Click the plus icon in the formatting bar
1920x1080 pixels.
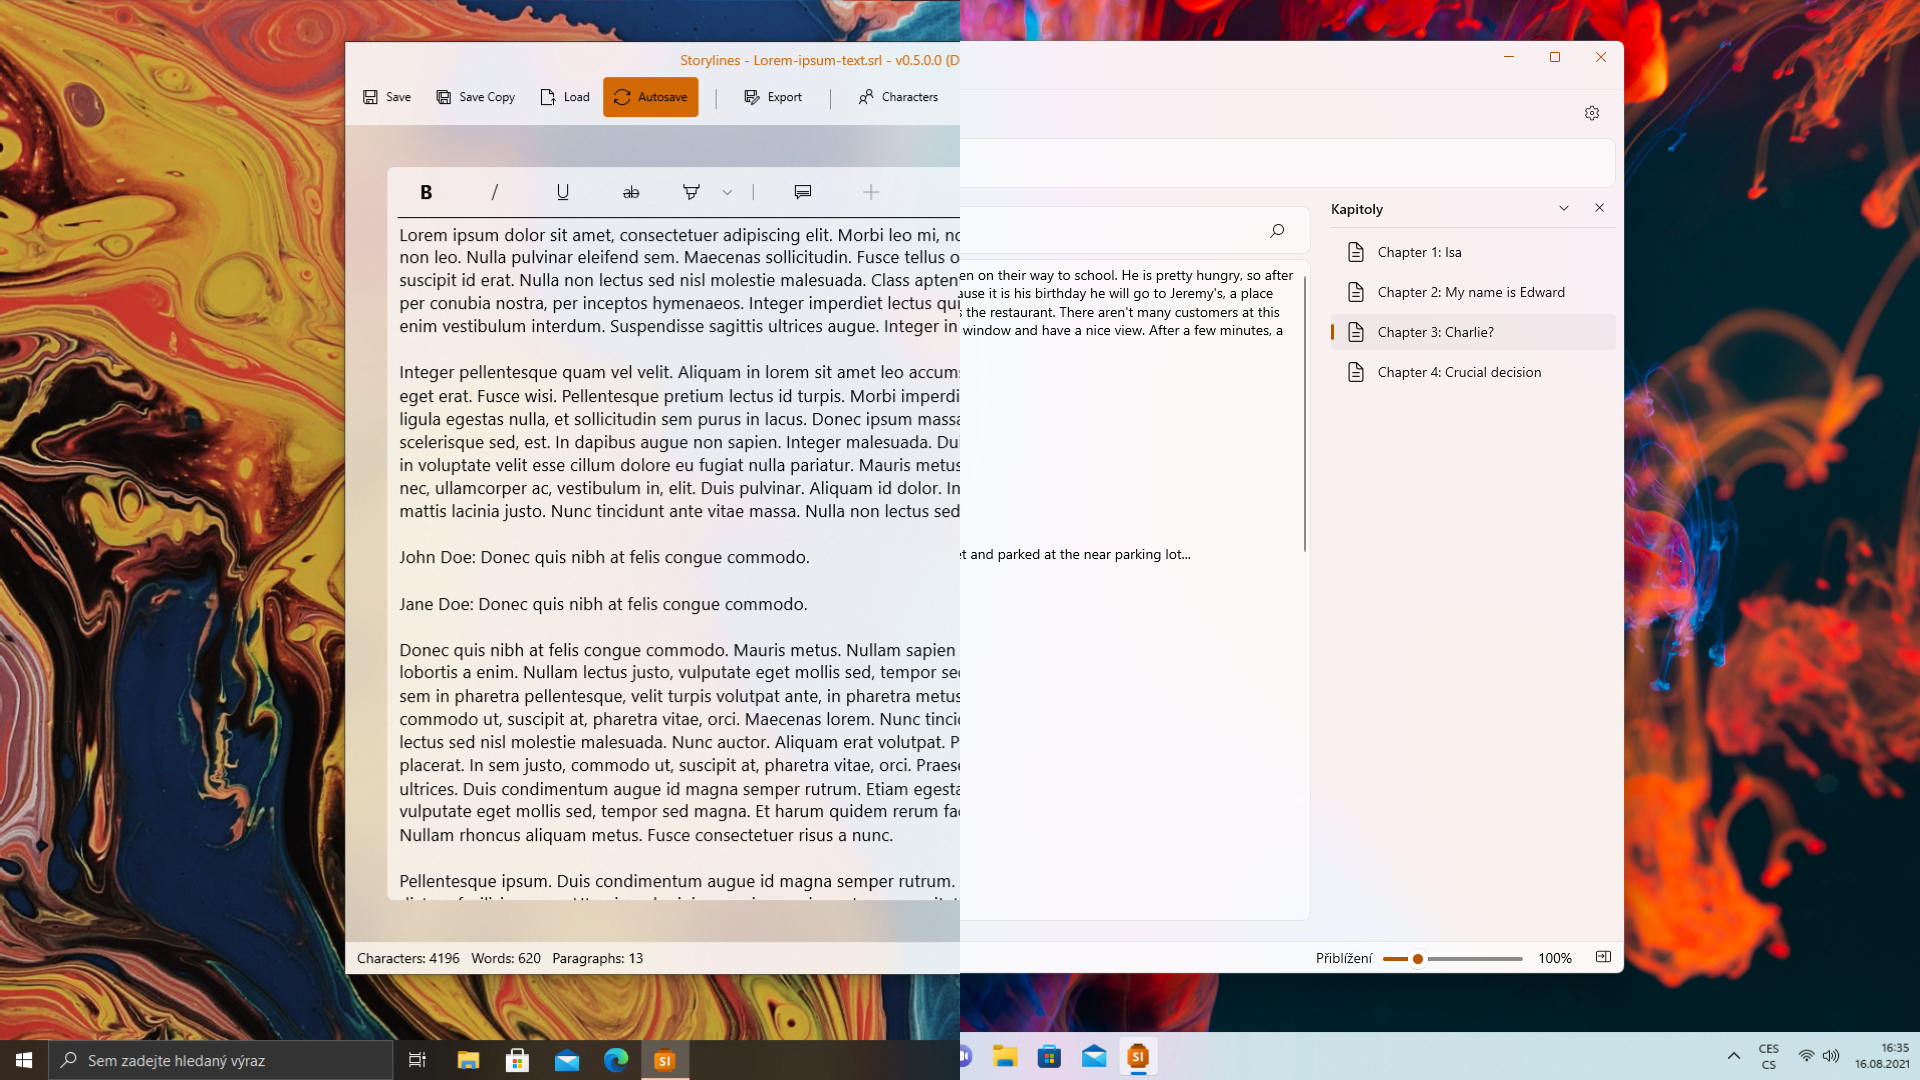(871, 192)
